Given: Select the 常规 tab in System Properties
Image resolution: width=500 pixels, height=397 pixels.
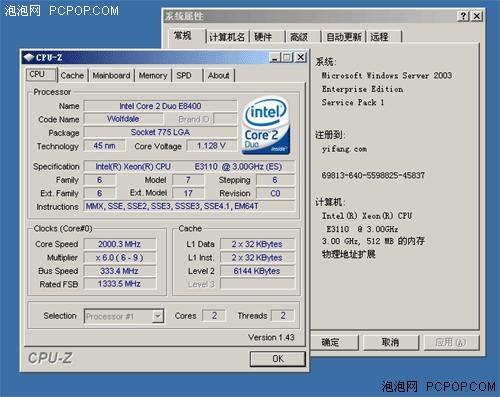Looking at the screenshot, I should (x=187, y=36).
